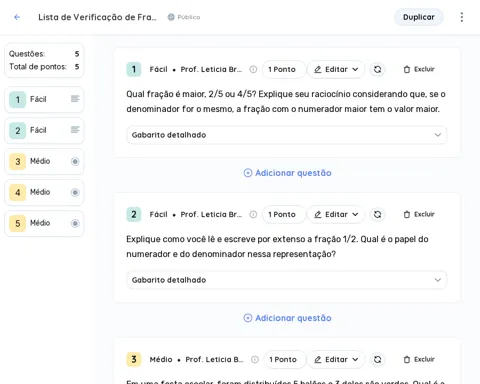This screenshot has width=480, height=384.
Task: Open the Editar dropdown on question 3
Action: (336, 359)
